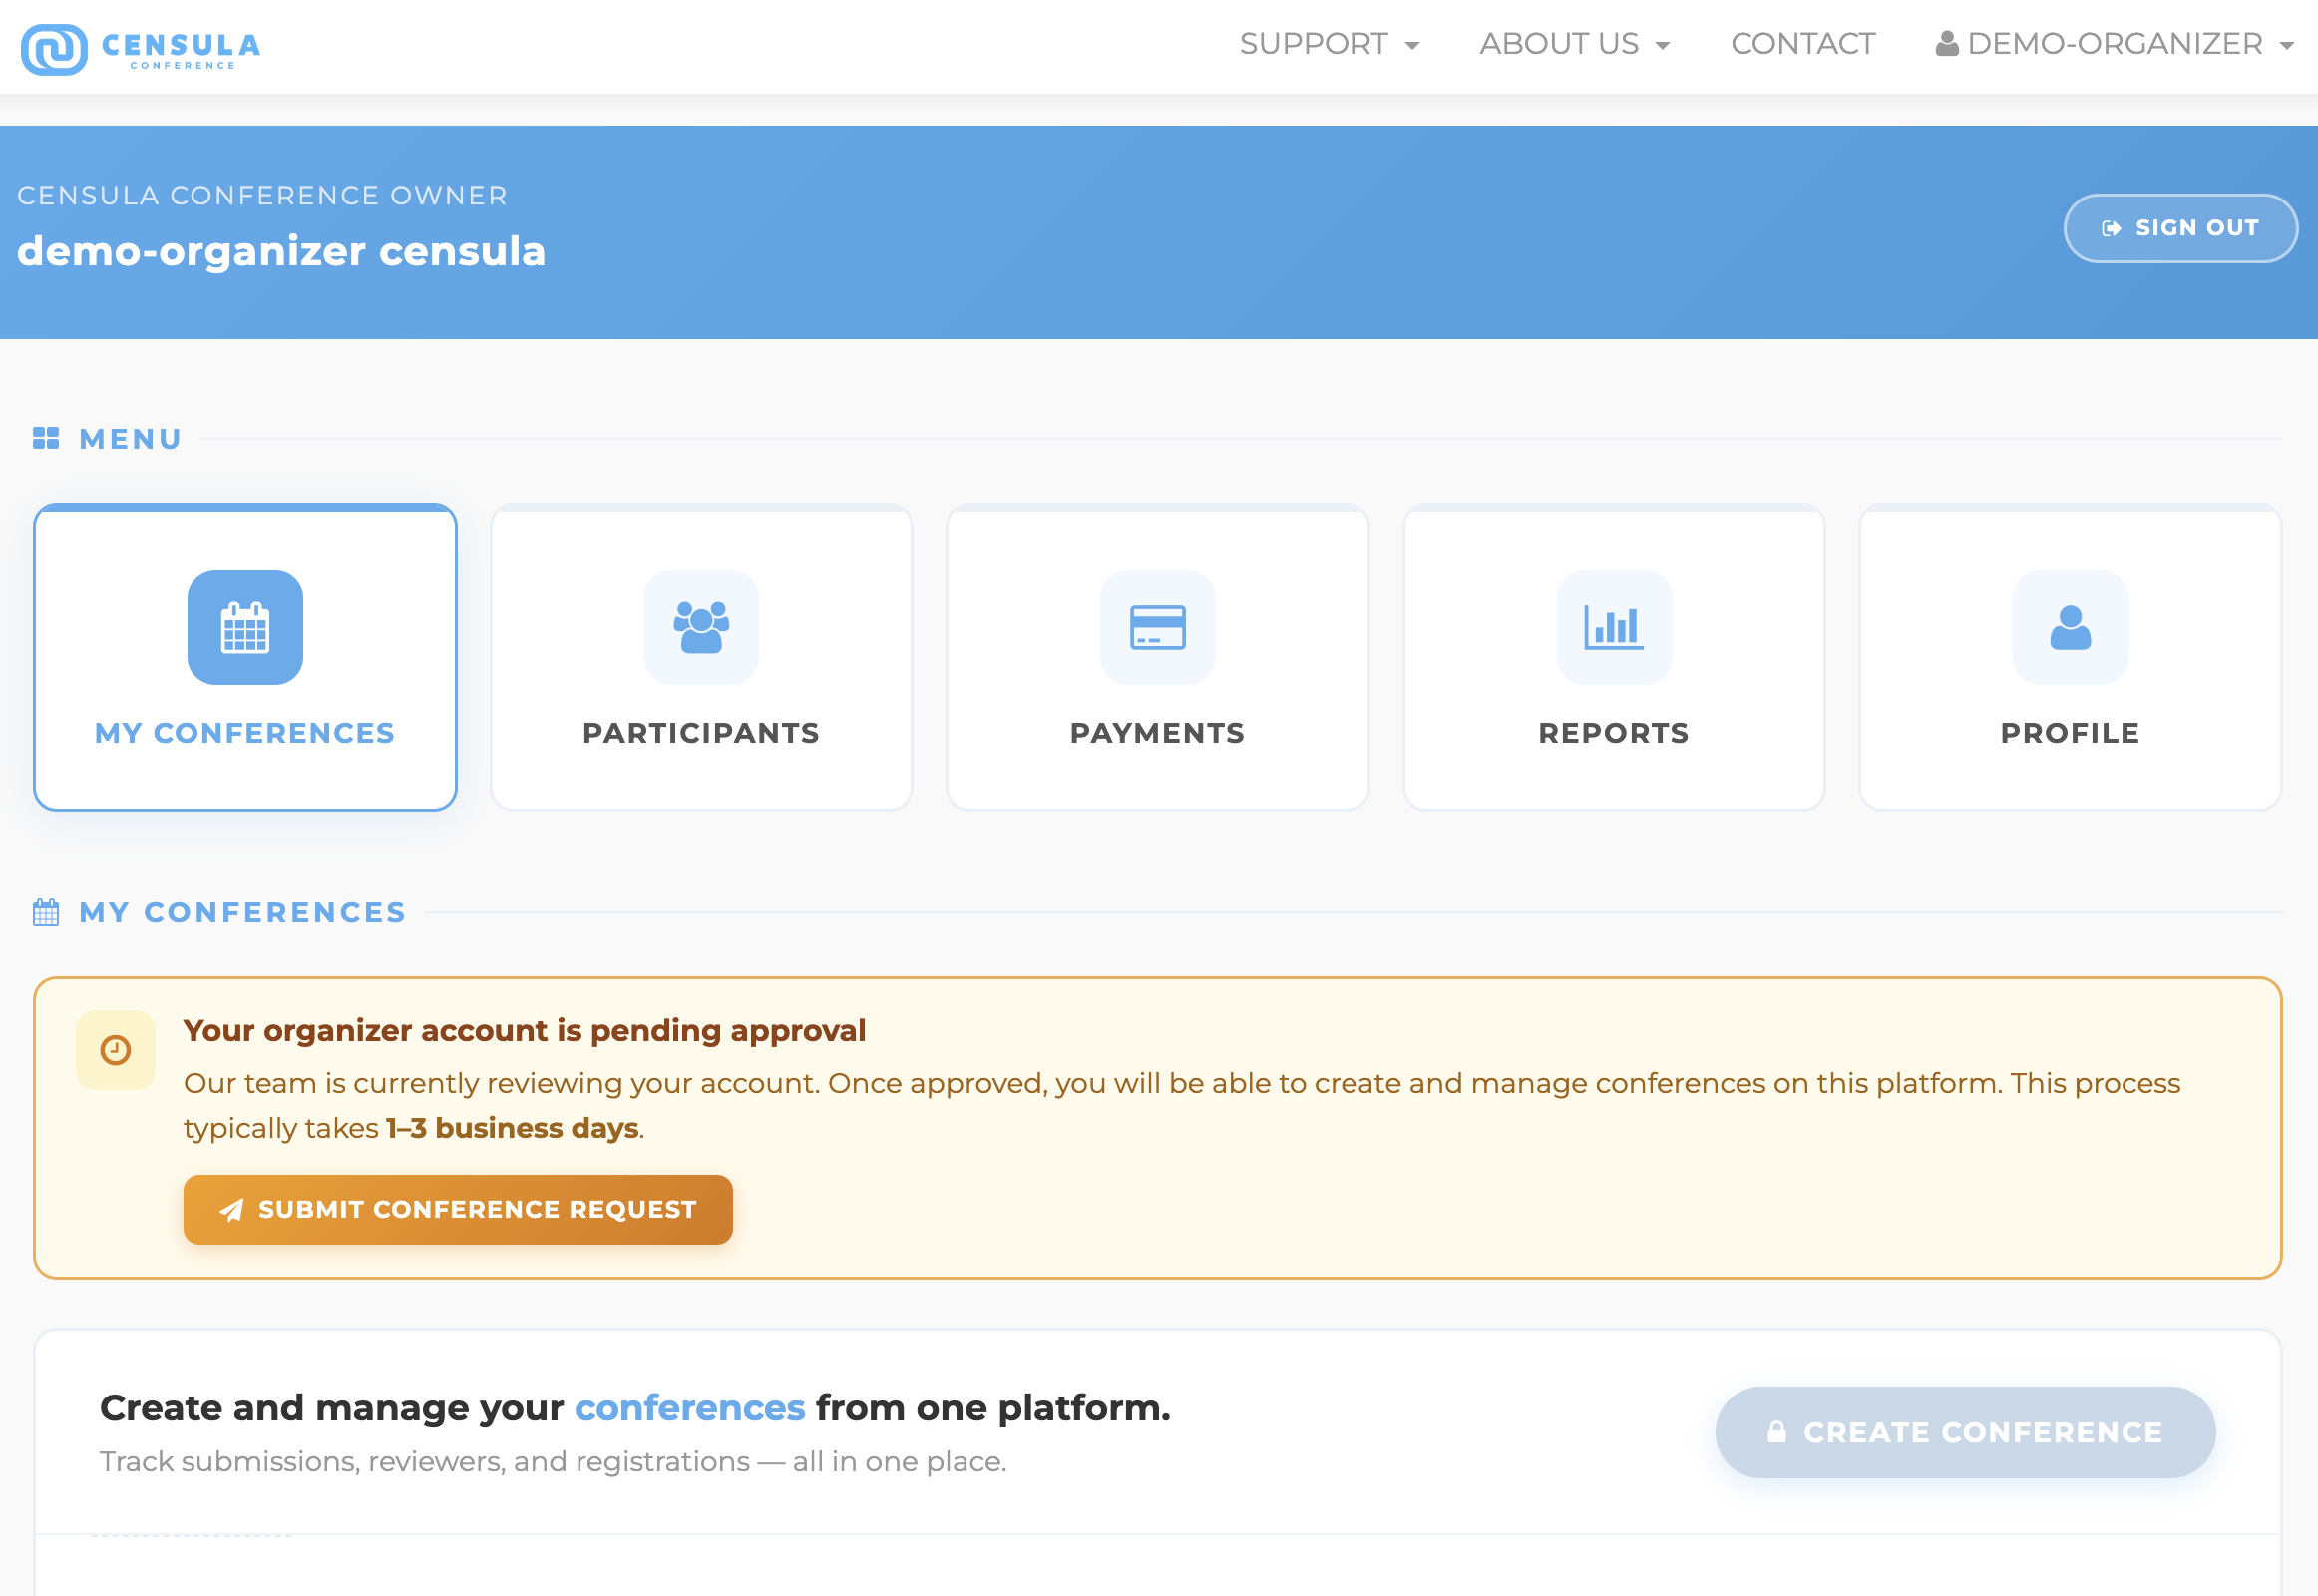The height and width of the screenshot is (1596, 2318).
Task: Open the Demo-Organizer user menu
Action: 2114,44
